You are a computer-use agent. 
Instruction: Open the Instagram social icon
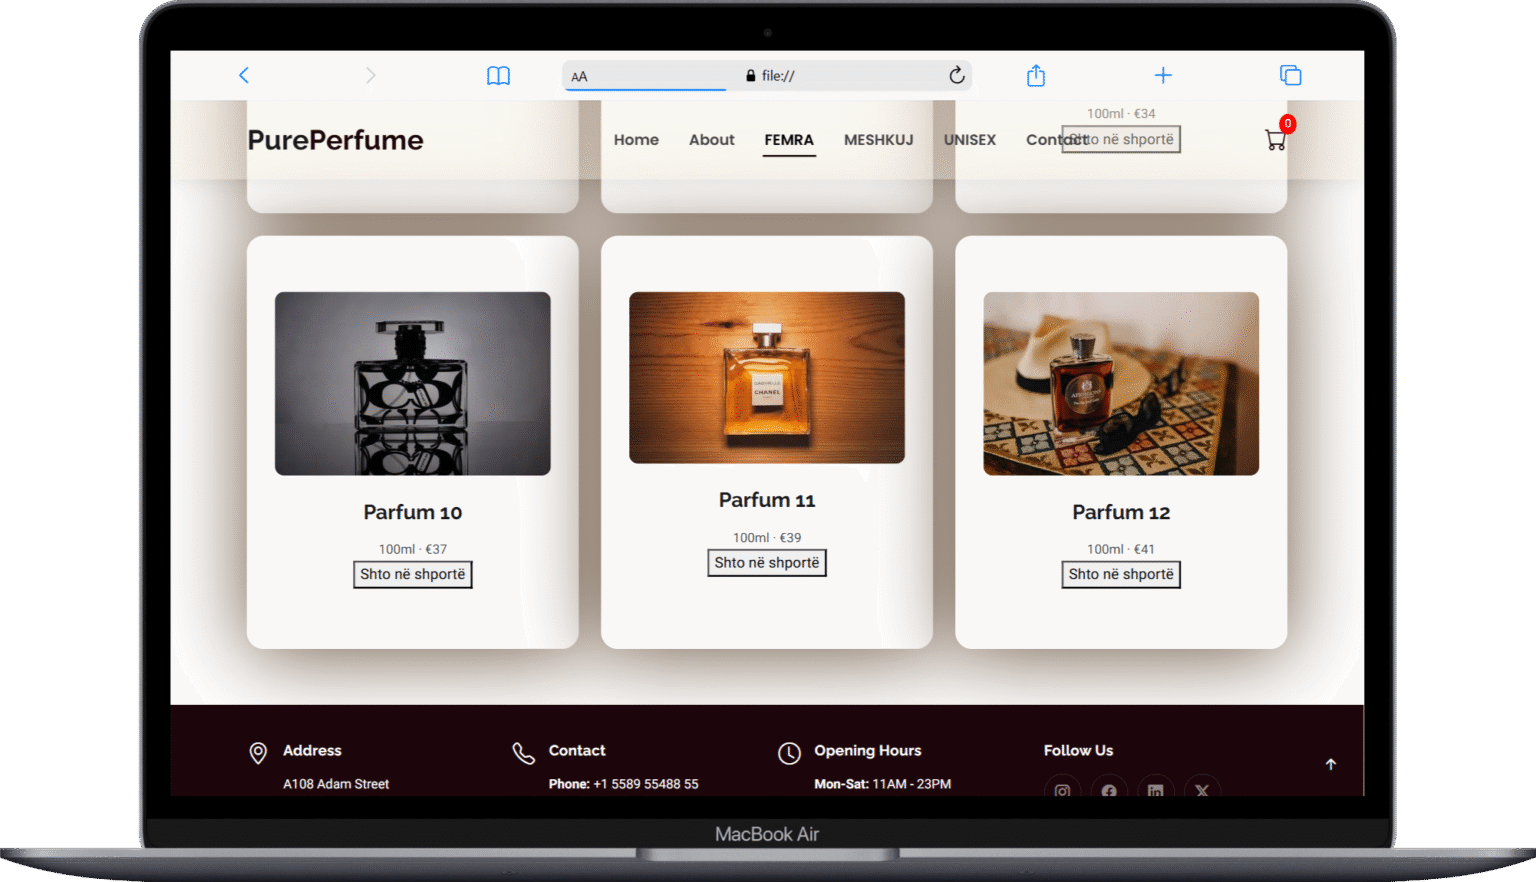tap(1062, 790)
